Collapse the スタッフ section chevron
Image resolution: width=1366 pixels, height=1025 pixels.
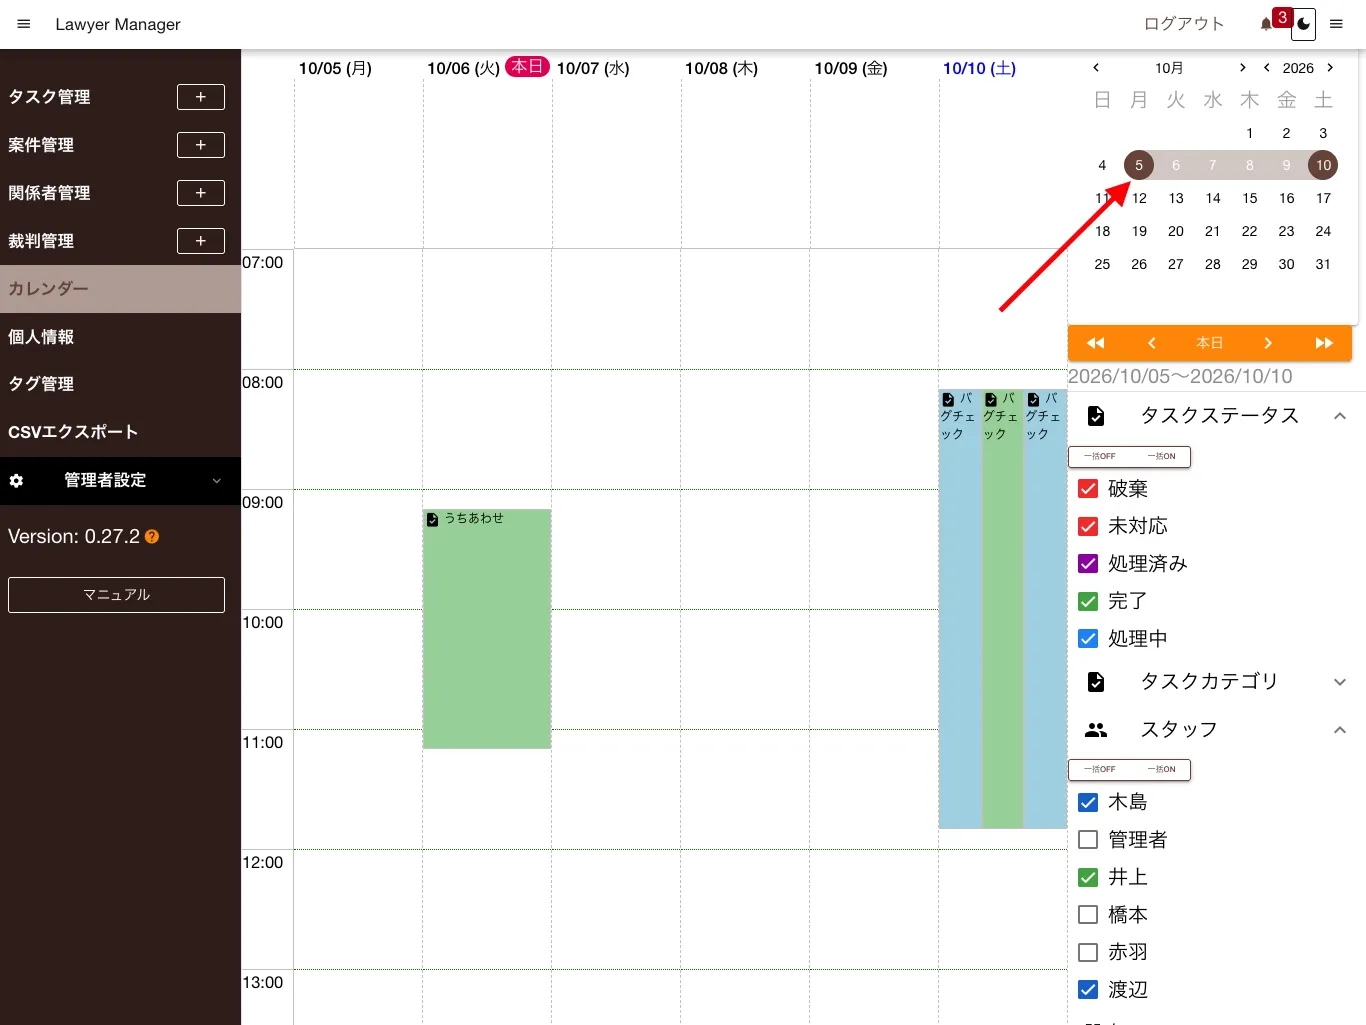1340,730
